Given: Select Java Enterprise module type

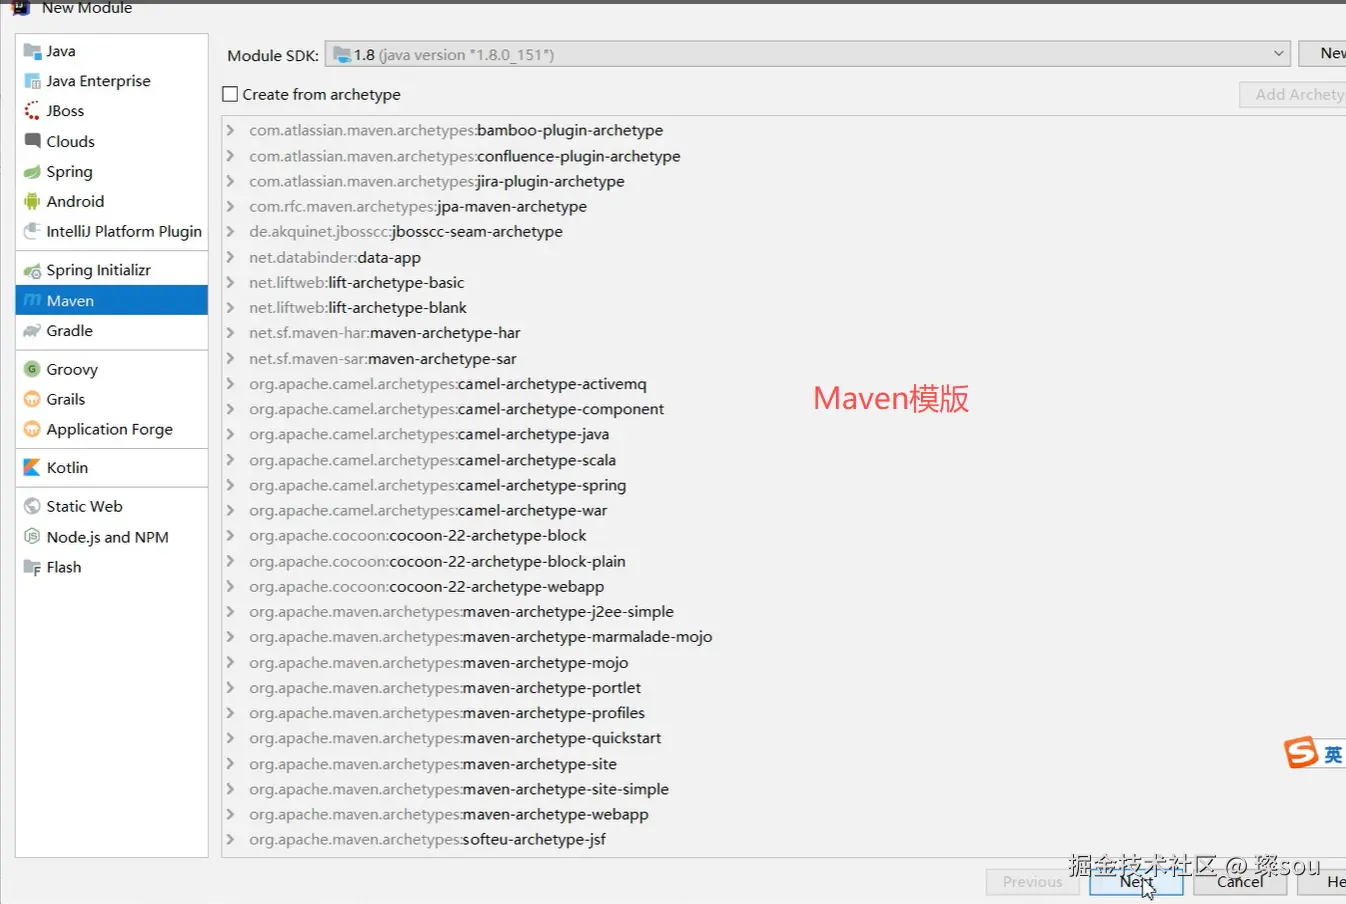Looking at the screenshot, I should [x=112, y=81].
